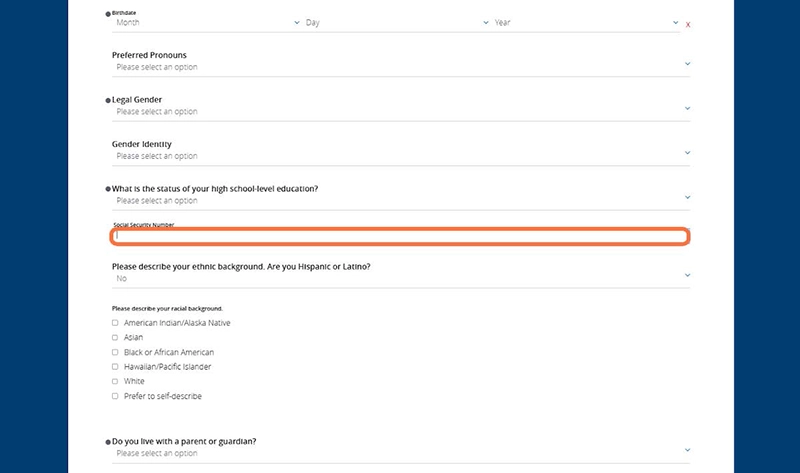Enable Hawaiian/Pacific Islander option
Image resolution: width=800 pixels, height=473 pixels.
[x=115, y=367]
